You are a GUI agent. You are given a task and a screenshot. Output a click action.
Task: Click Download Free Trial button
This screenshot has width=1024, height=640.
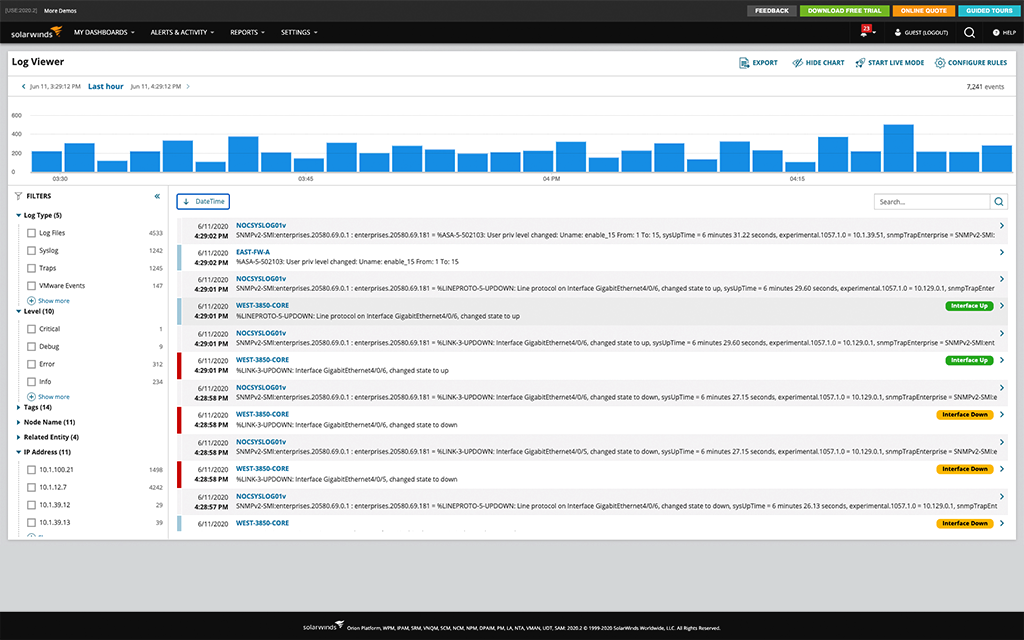click(844, 10)
